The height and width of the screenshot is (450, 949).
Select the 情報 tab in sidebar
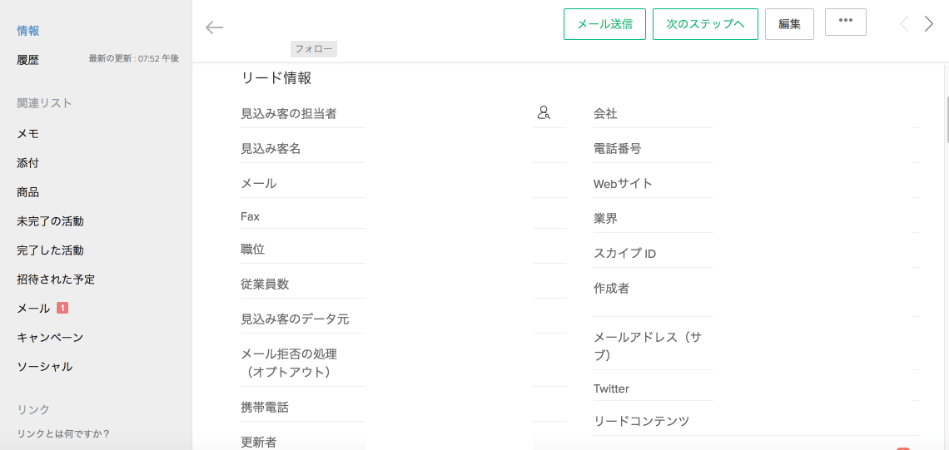tap(28, 31)
